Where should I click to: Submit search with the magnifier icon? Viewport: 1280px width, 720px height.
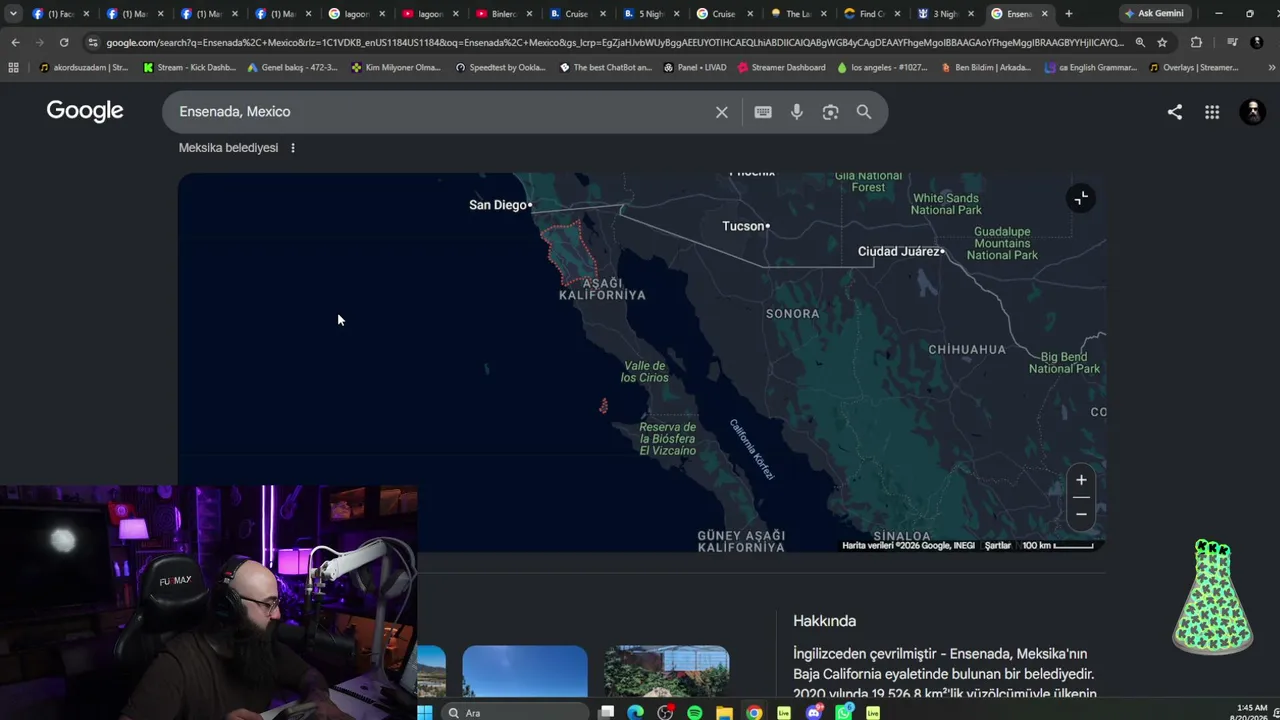[x=864, y=112]
